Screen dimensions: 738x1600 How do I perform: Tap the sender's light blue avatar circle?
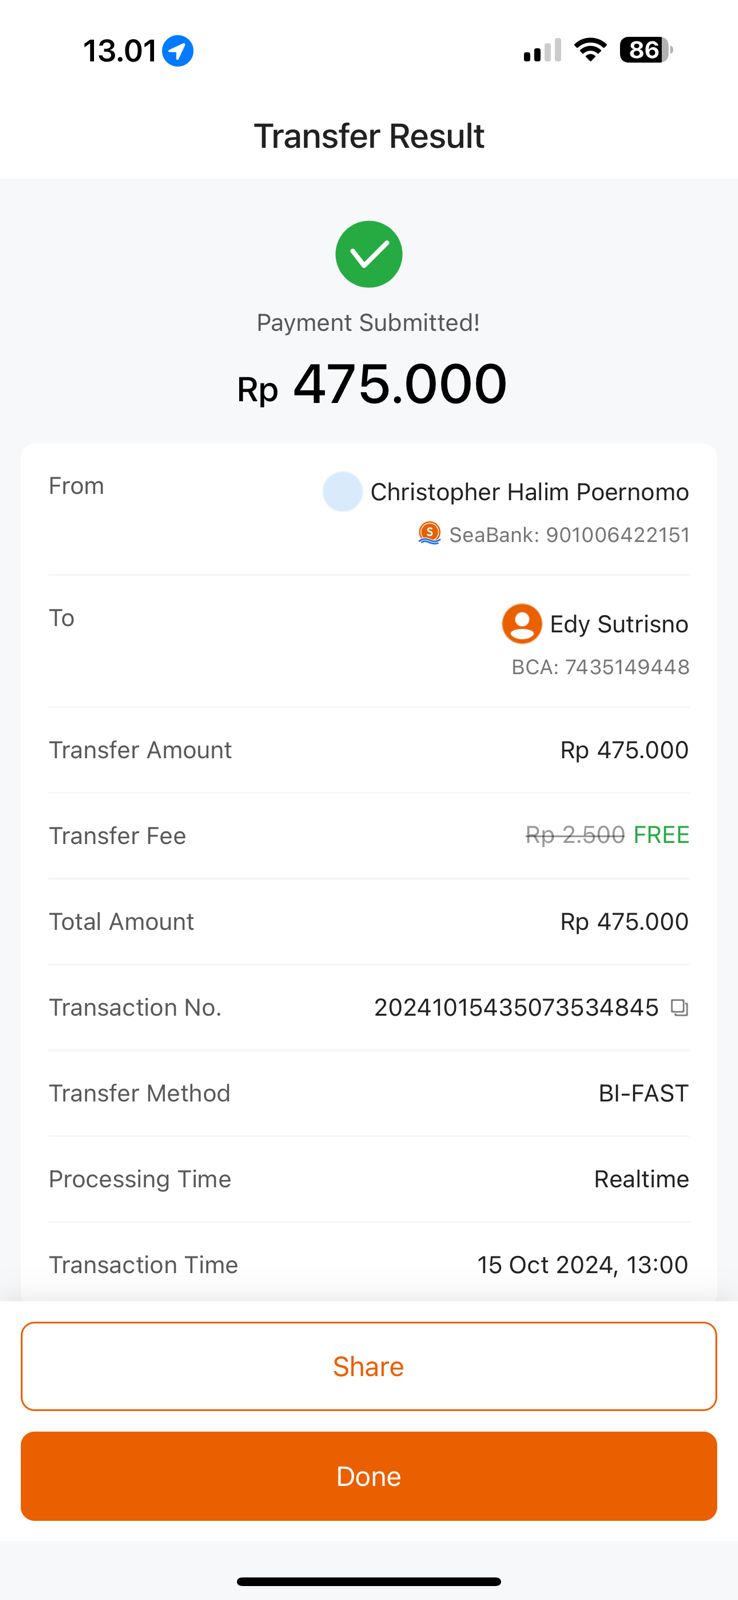(x=342, y=492)
